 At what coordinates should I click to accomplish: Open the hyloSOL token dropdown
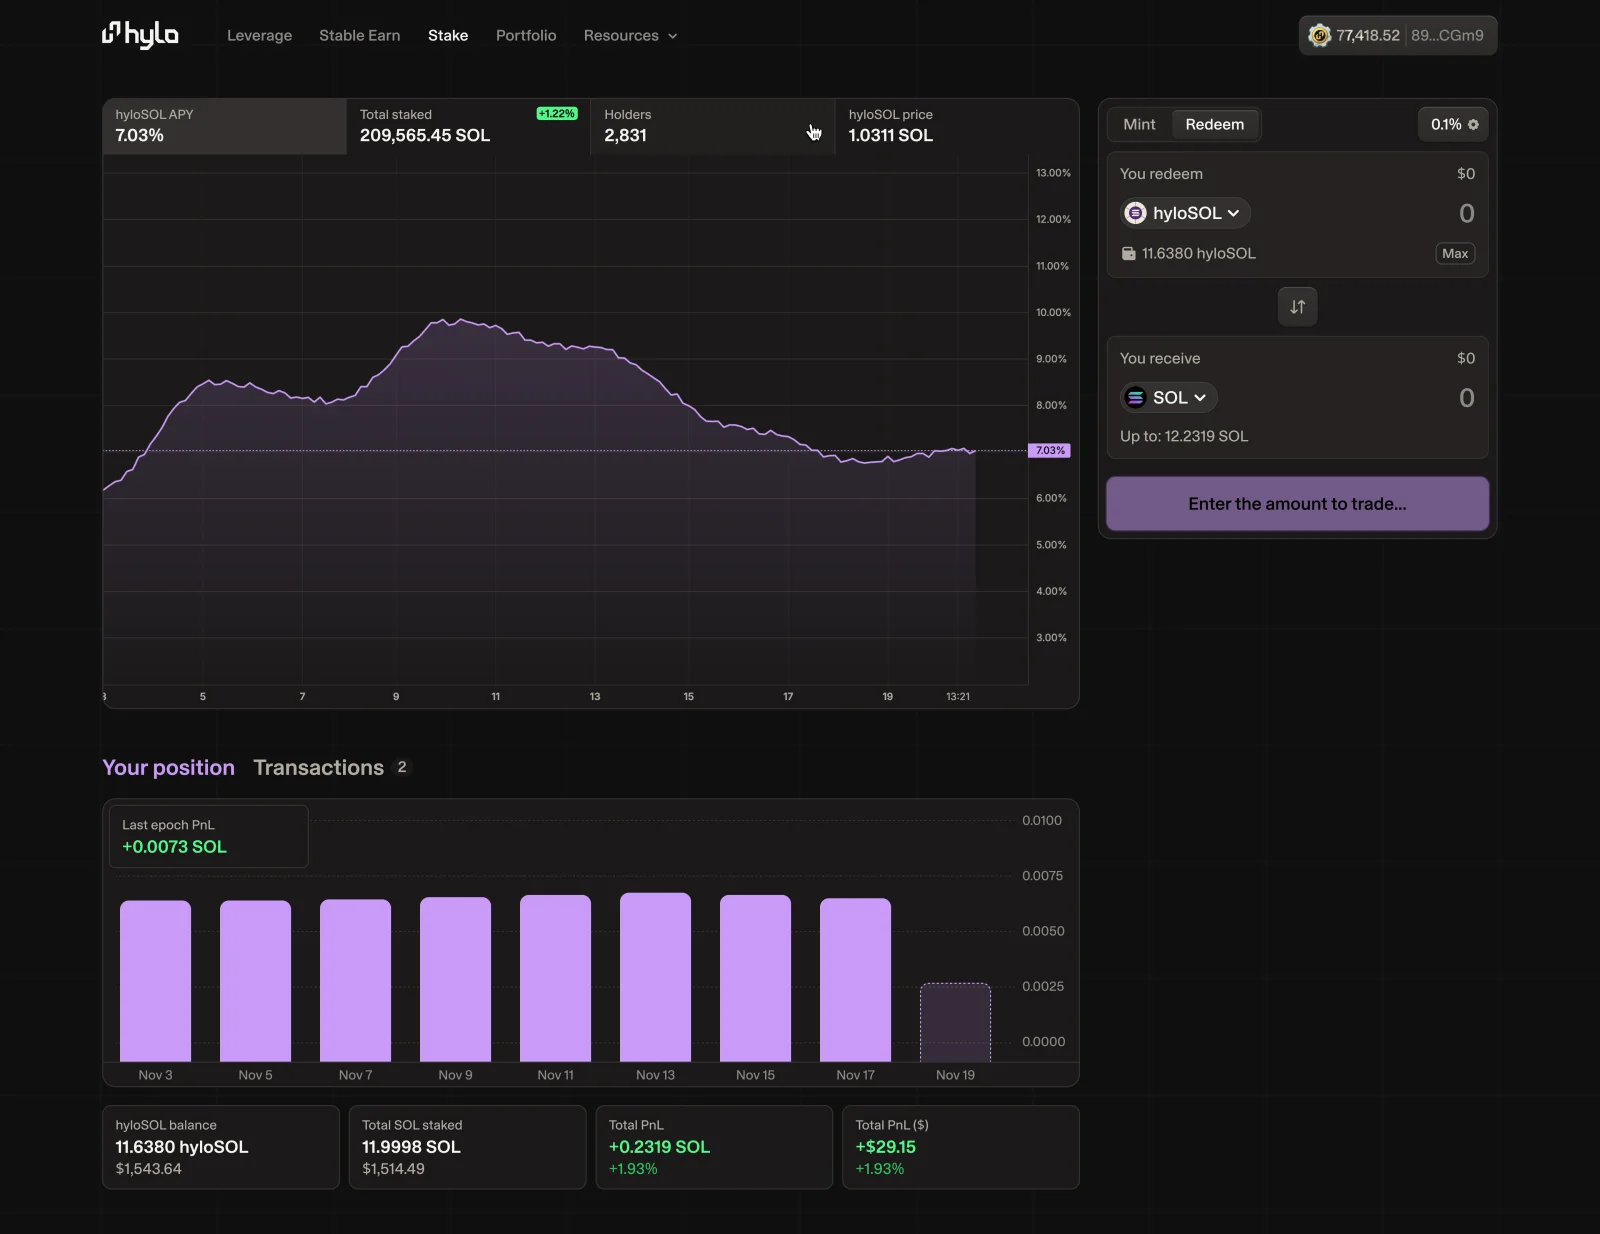tap(1185, 213)
